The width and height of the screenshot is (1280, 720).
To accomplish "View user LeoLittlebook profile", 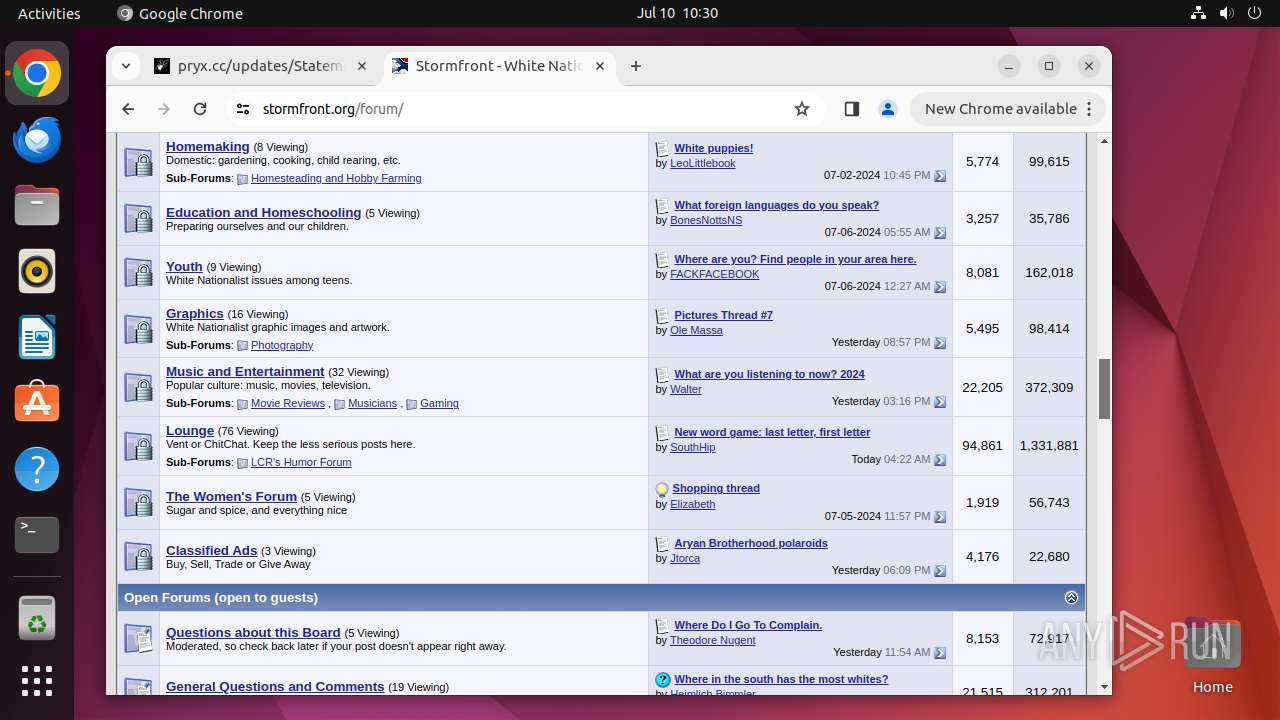I will [x=702, y=163].
